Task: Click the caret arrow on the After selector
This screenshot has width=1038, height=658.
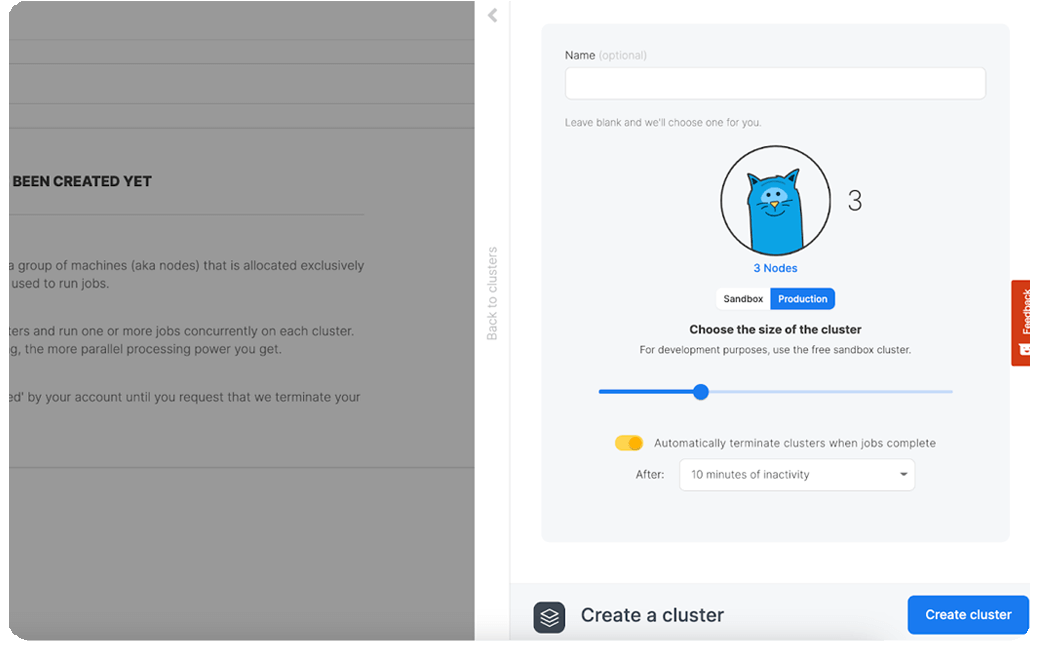Action: [903, 474]
